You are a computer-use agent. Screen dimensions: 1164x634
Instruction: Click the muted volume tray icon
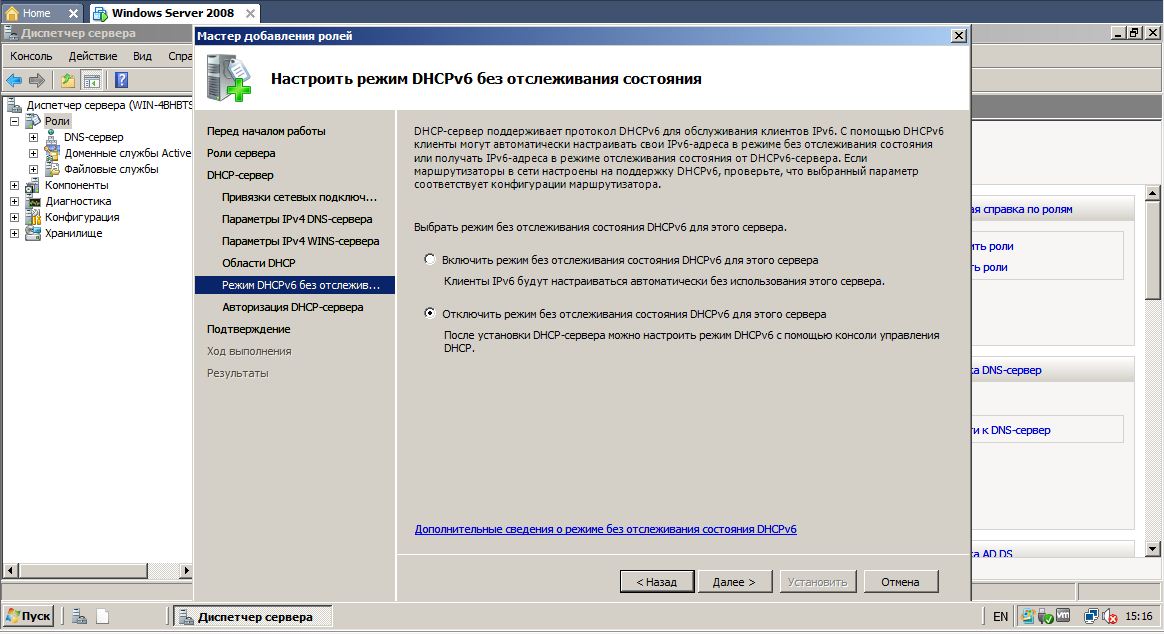point(1110,616)
